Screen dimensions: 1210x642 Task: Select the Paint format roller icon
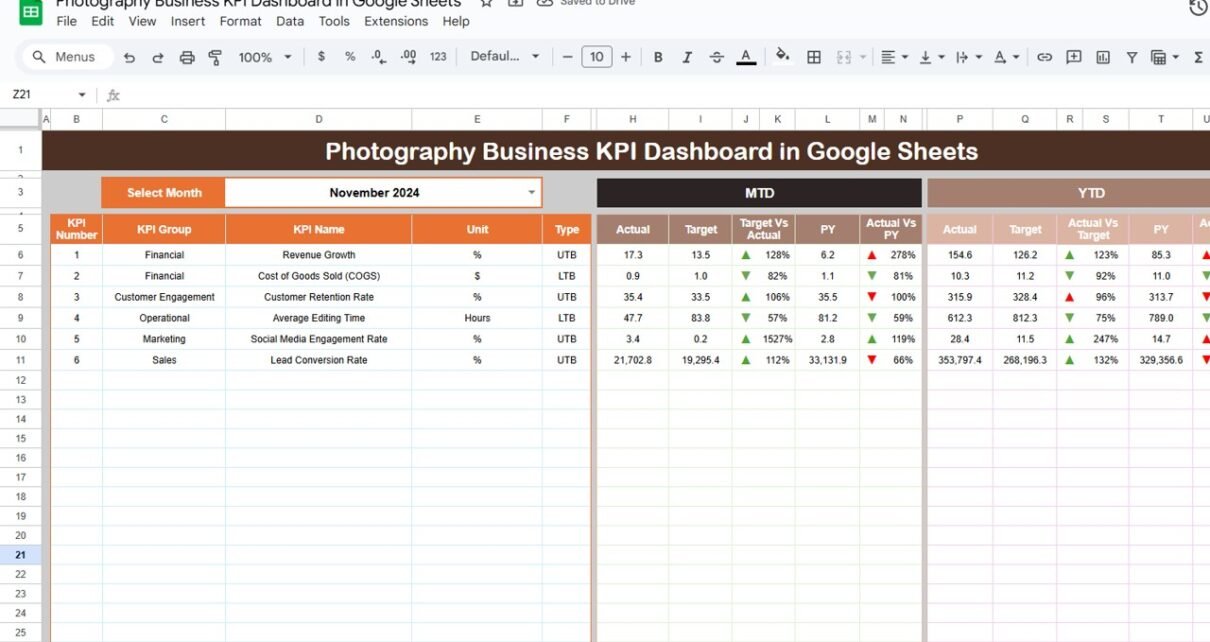pyautogui.click(x=215, y=57)
